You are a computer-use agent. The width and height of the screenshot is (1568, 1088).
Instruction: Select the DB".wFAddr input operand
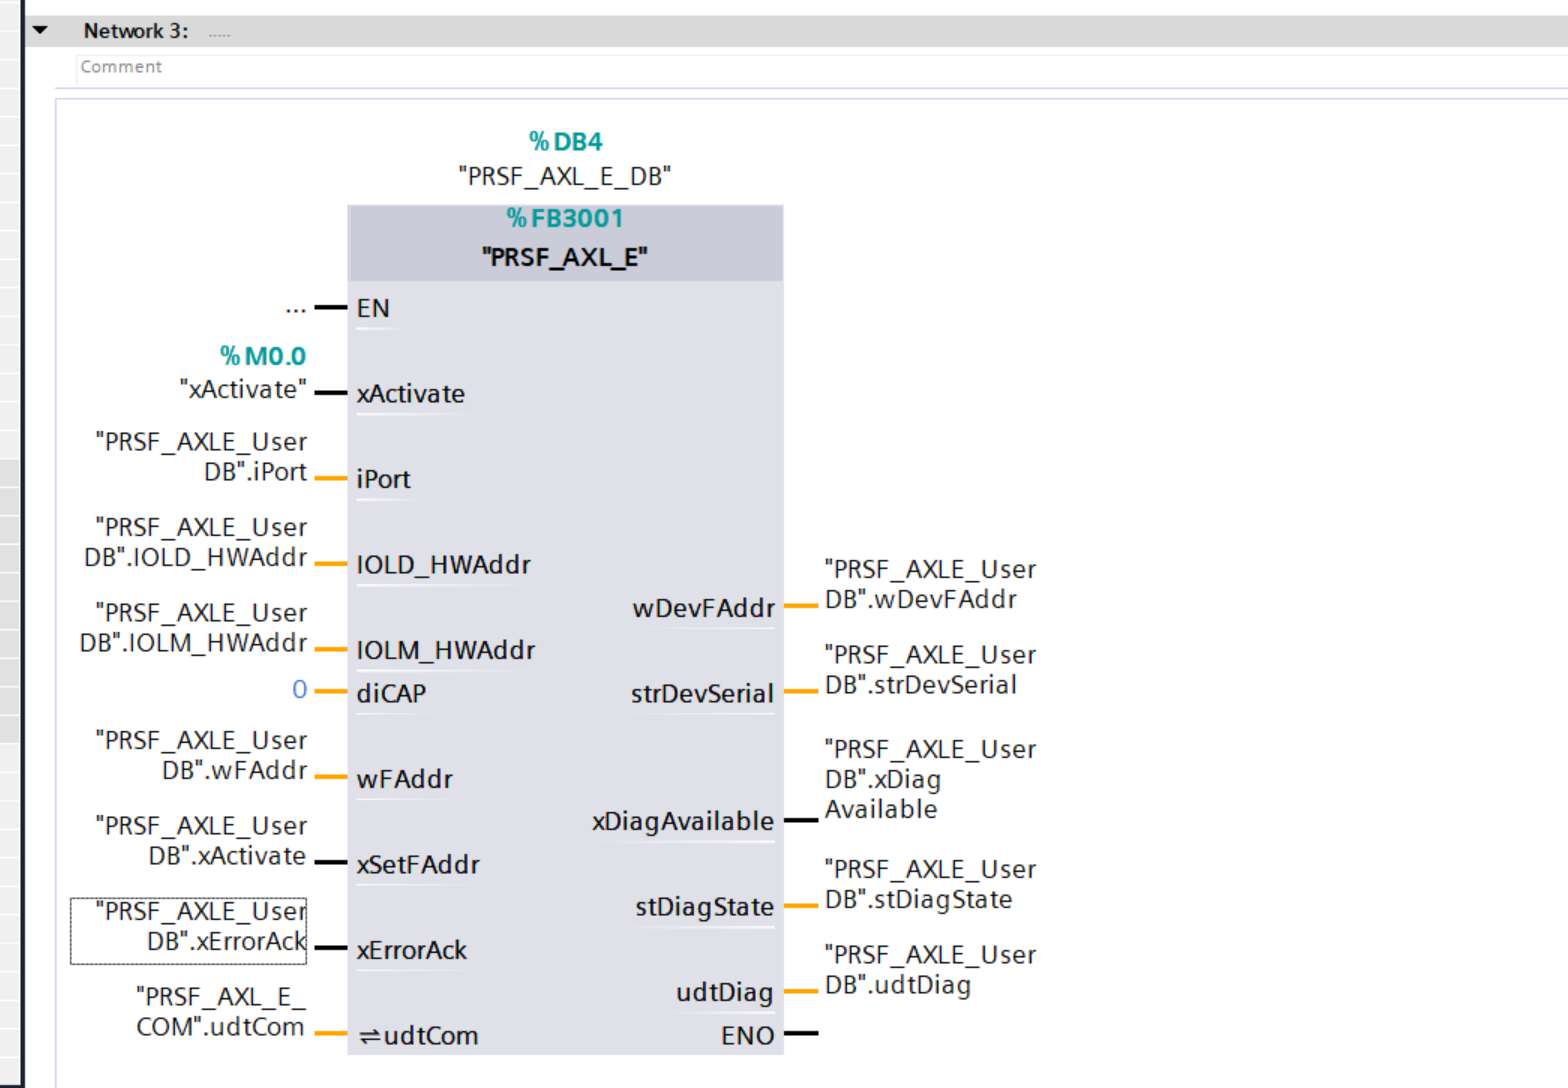click(x=201, y=755)
